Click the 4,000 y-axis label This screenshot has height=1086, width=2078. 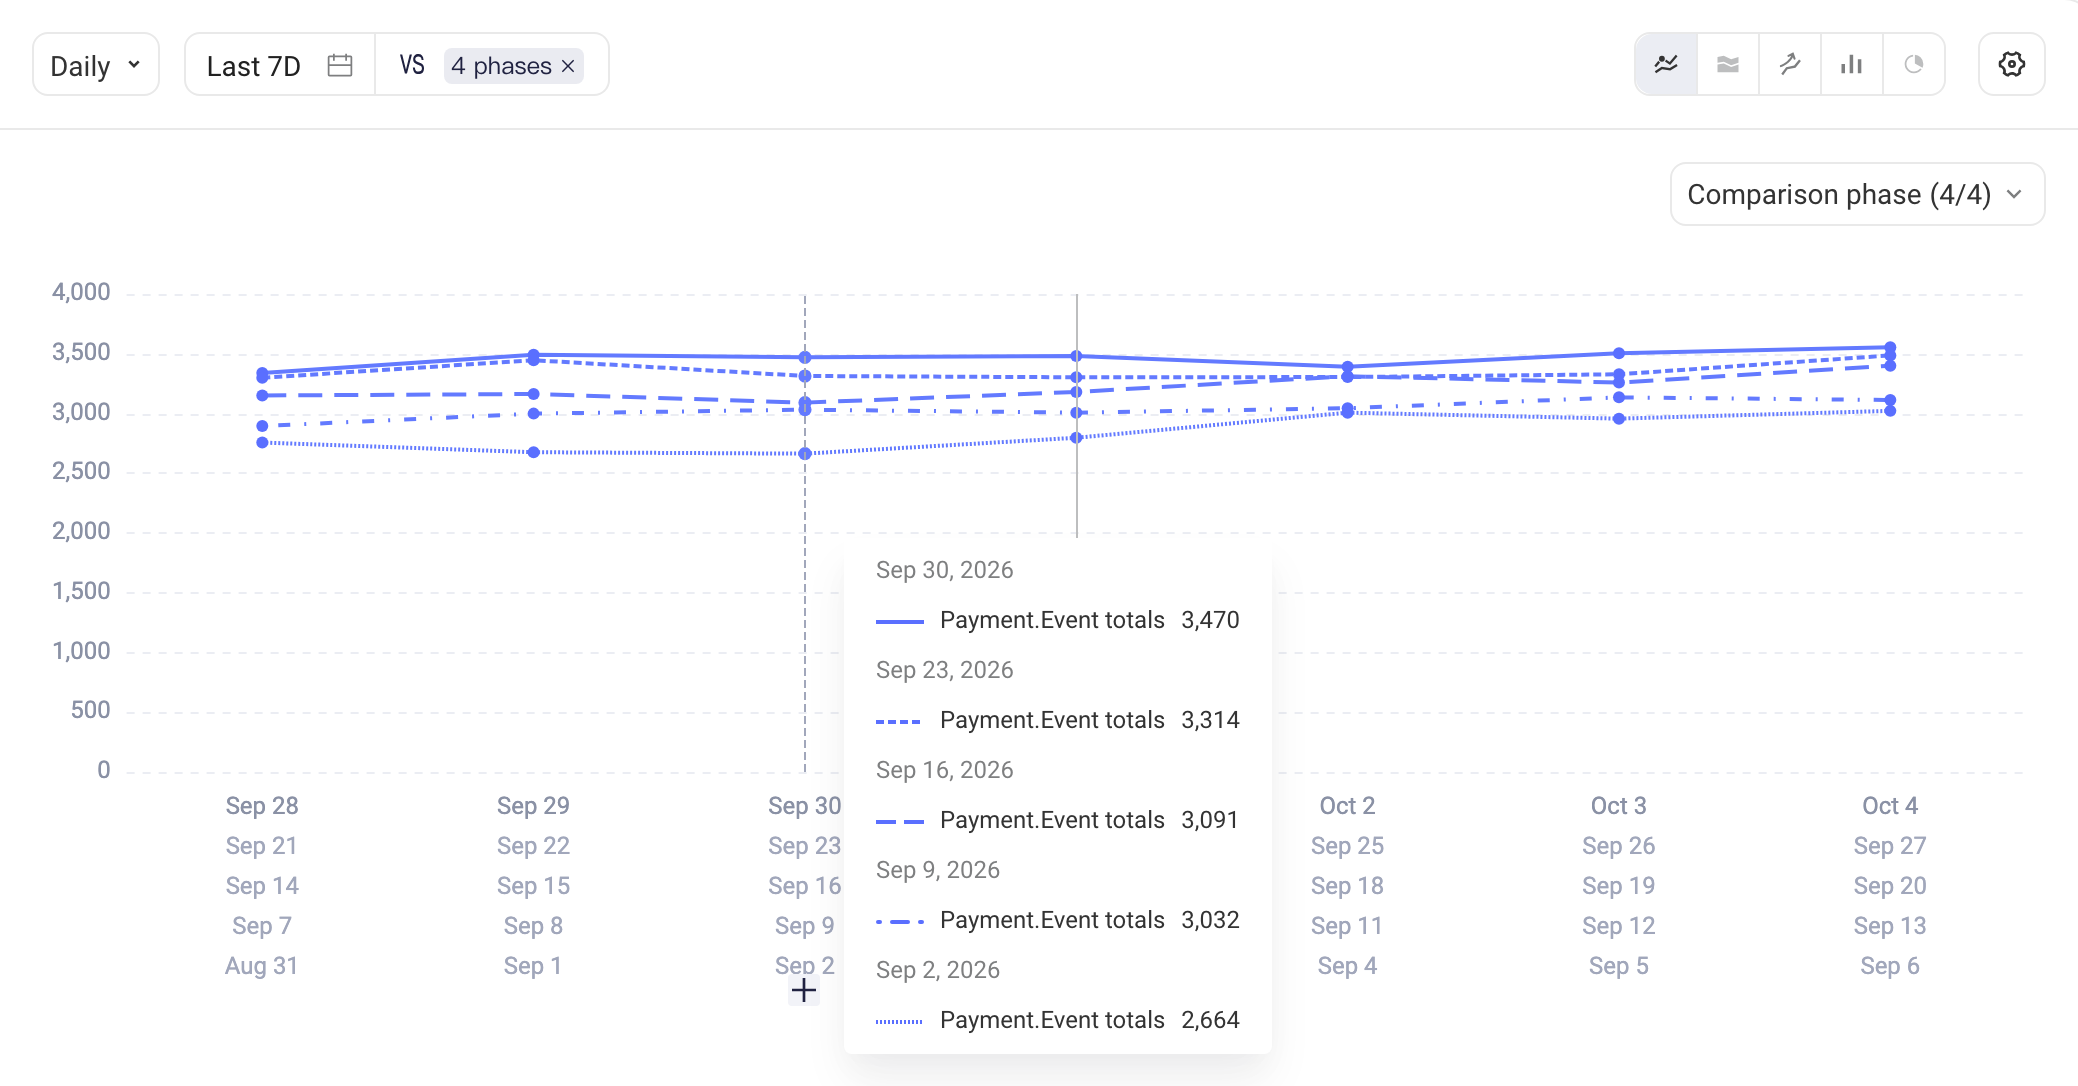[x=81, y=292]
